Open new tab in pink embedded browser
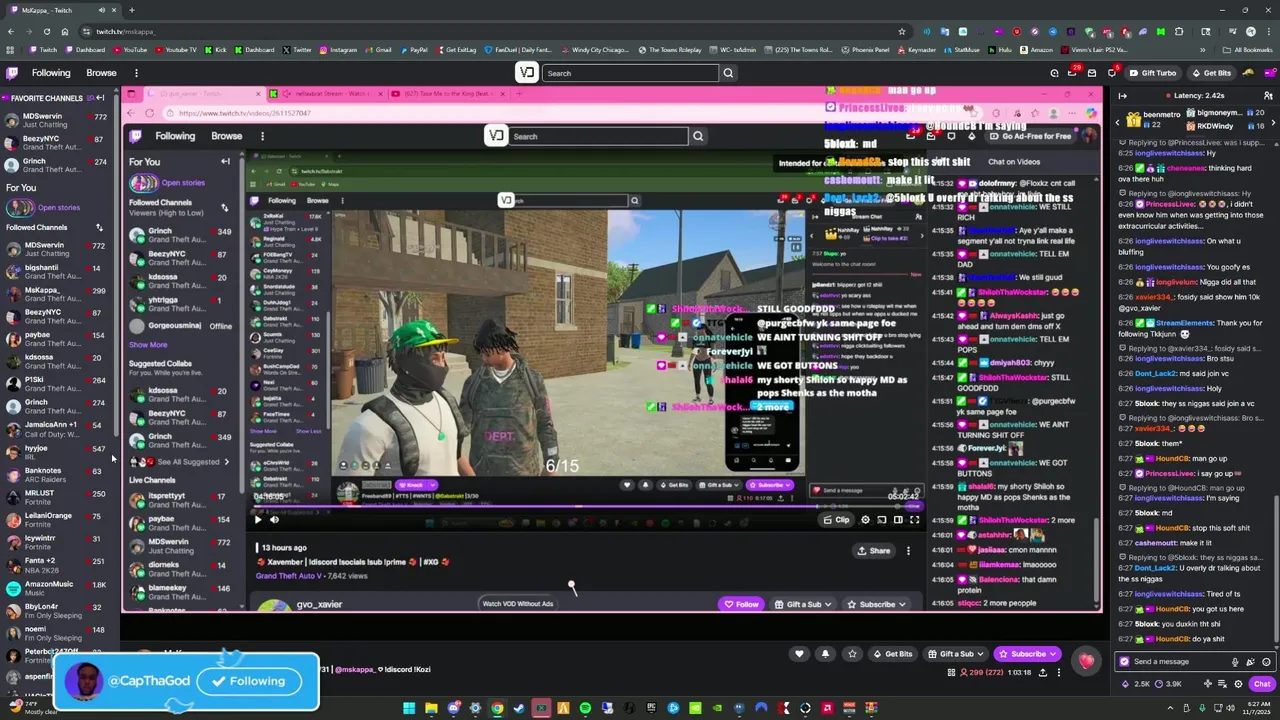The image size is (1280, 720). click(x=517, y=94)
